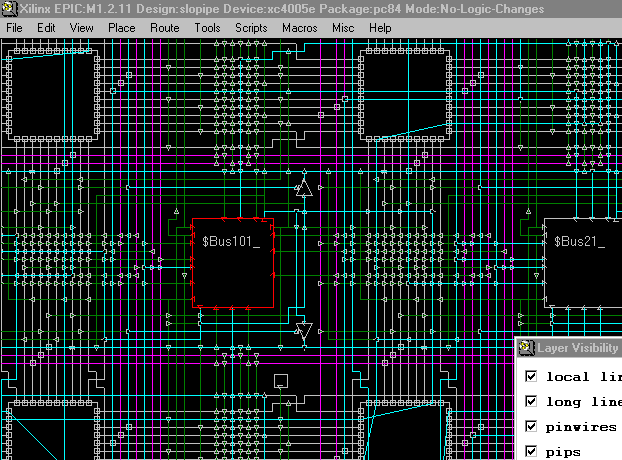Click the $Bus101_ label text

(x=231, y=242)
